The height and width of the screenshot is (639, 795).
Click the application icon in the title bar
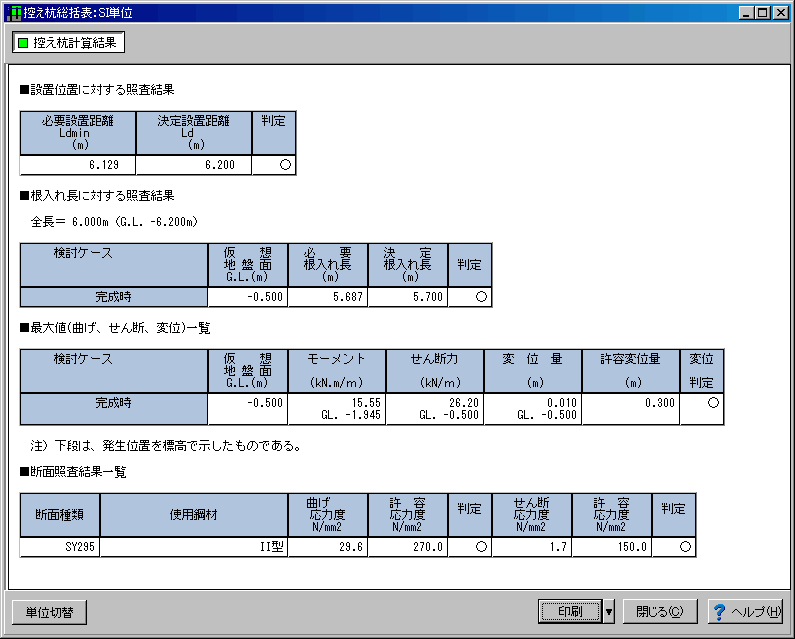[15, 12]
